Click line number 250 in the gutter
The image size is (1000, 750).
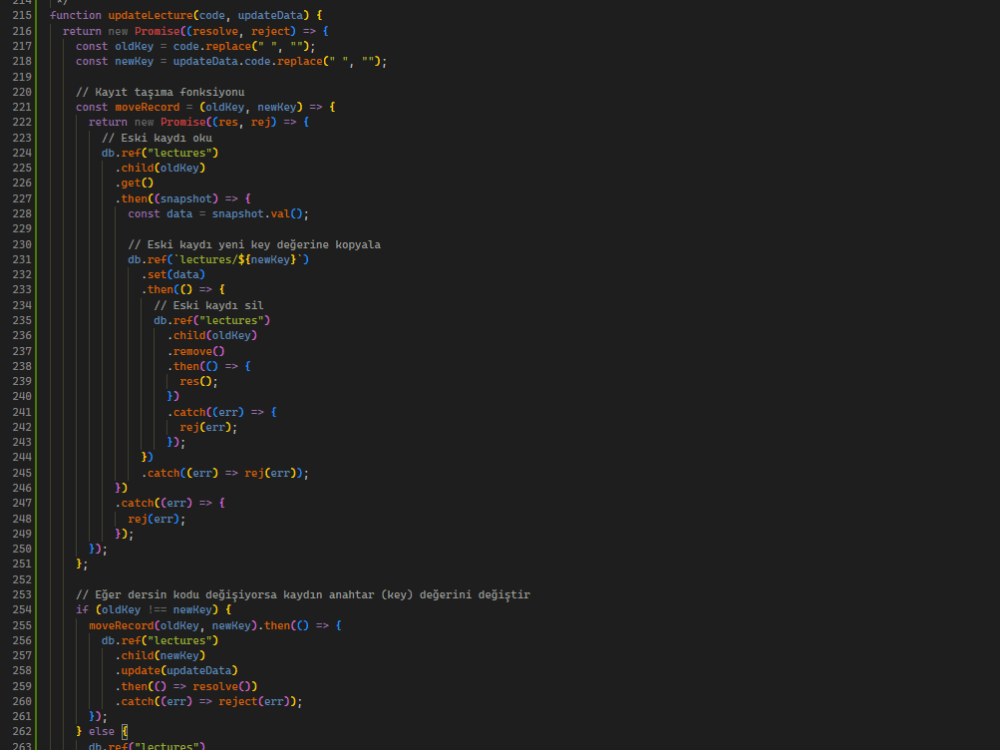(x=22, y=549)
